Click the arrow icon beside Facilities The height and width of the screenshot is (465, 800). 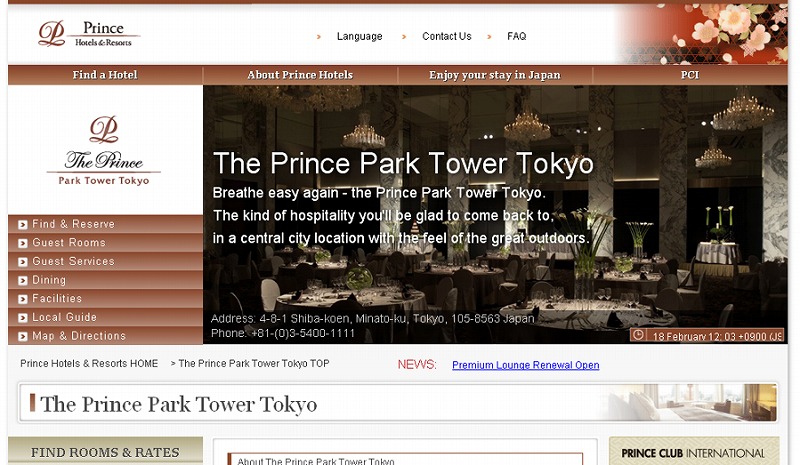(22, 299)
